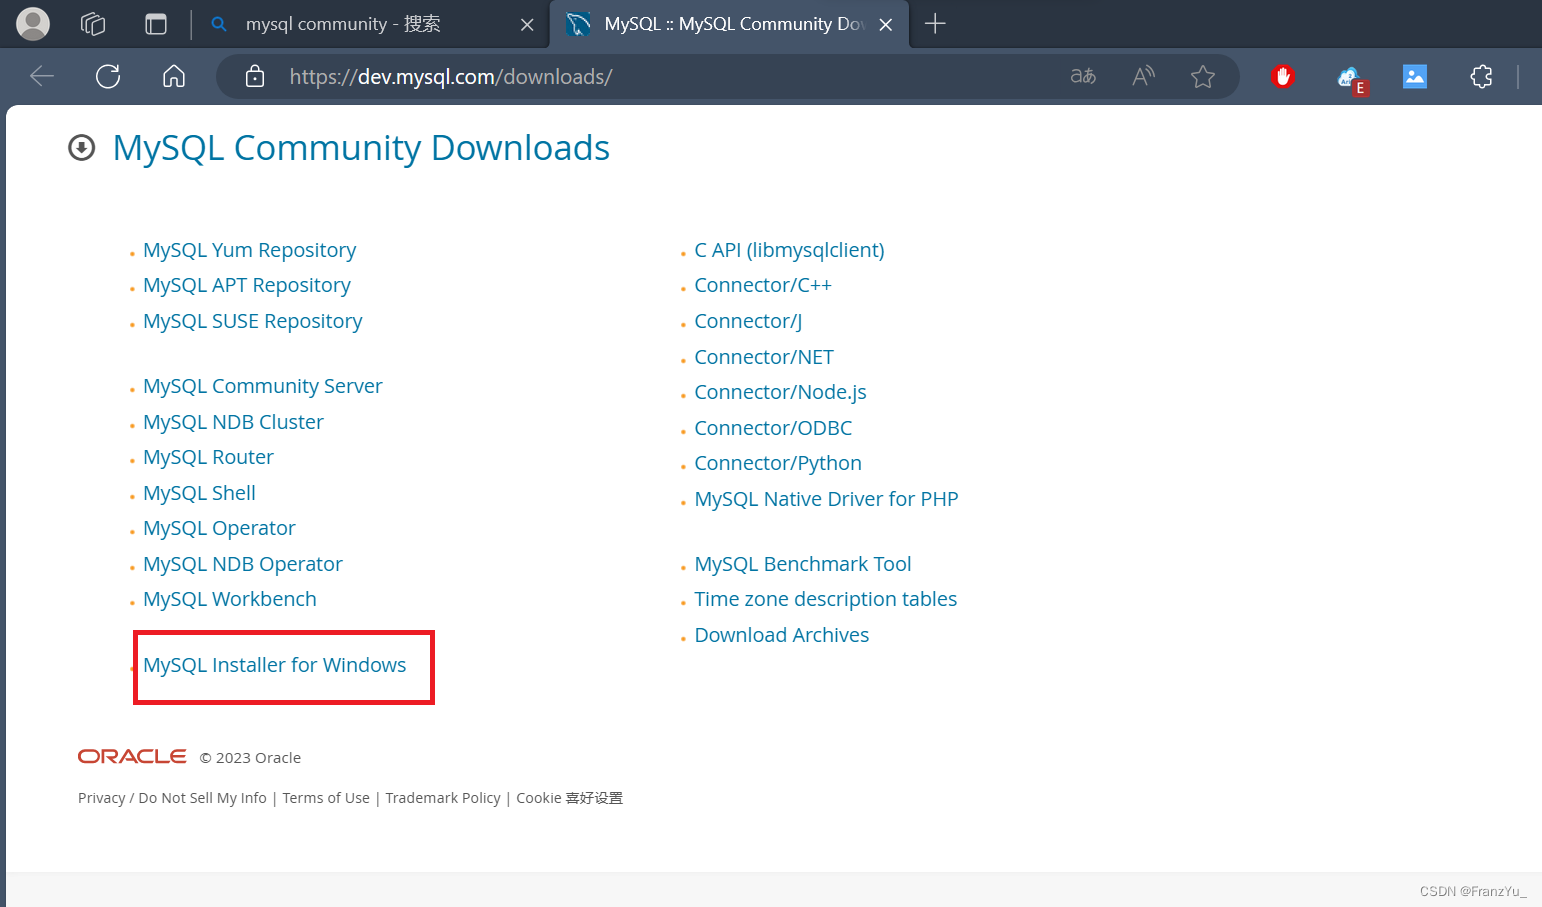
Task: Go to browser home page
Action: 174,76
